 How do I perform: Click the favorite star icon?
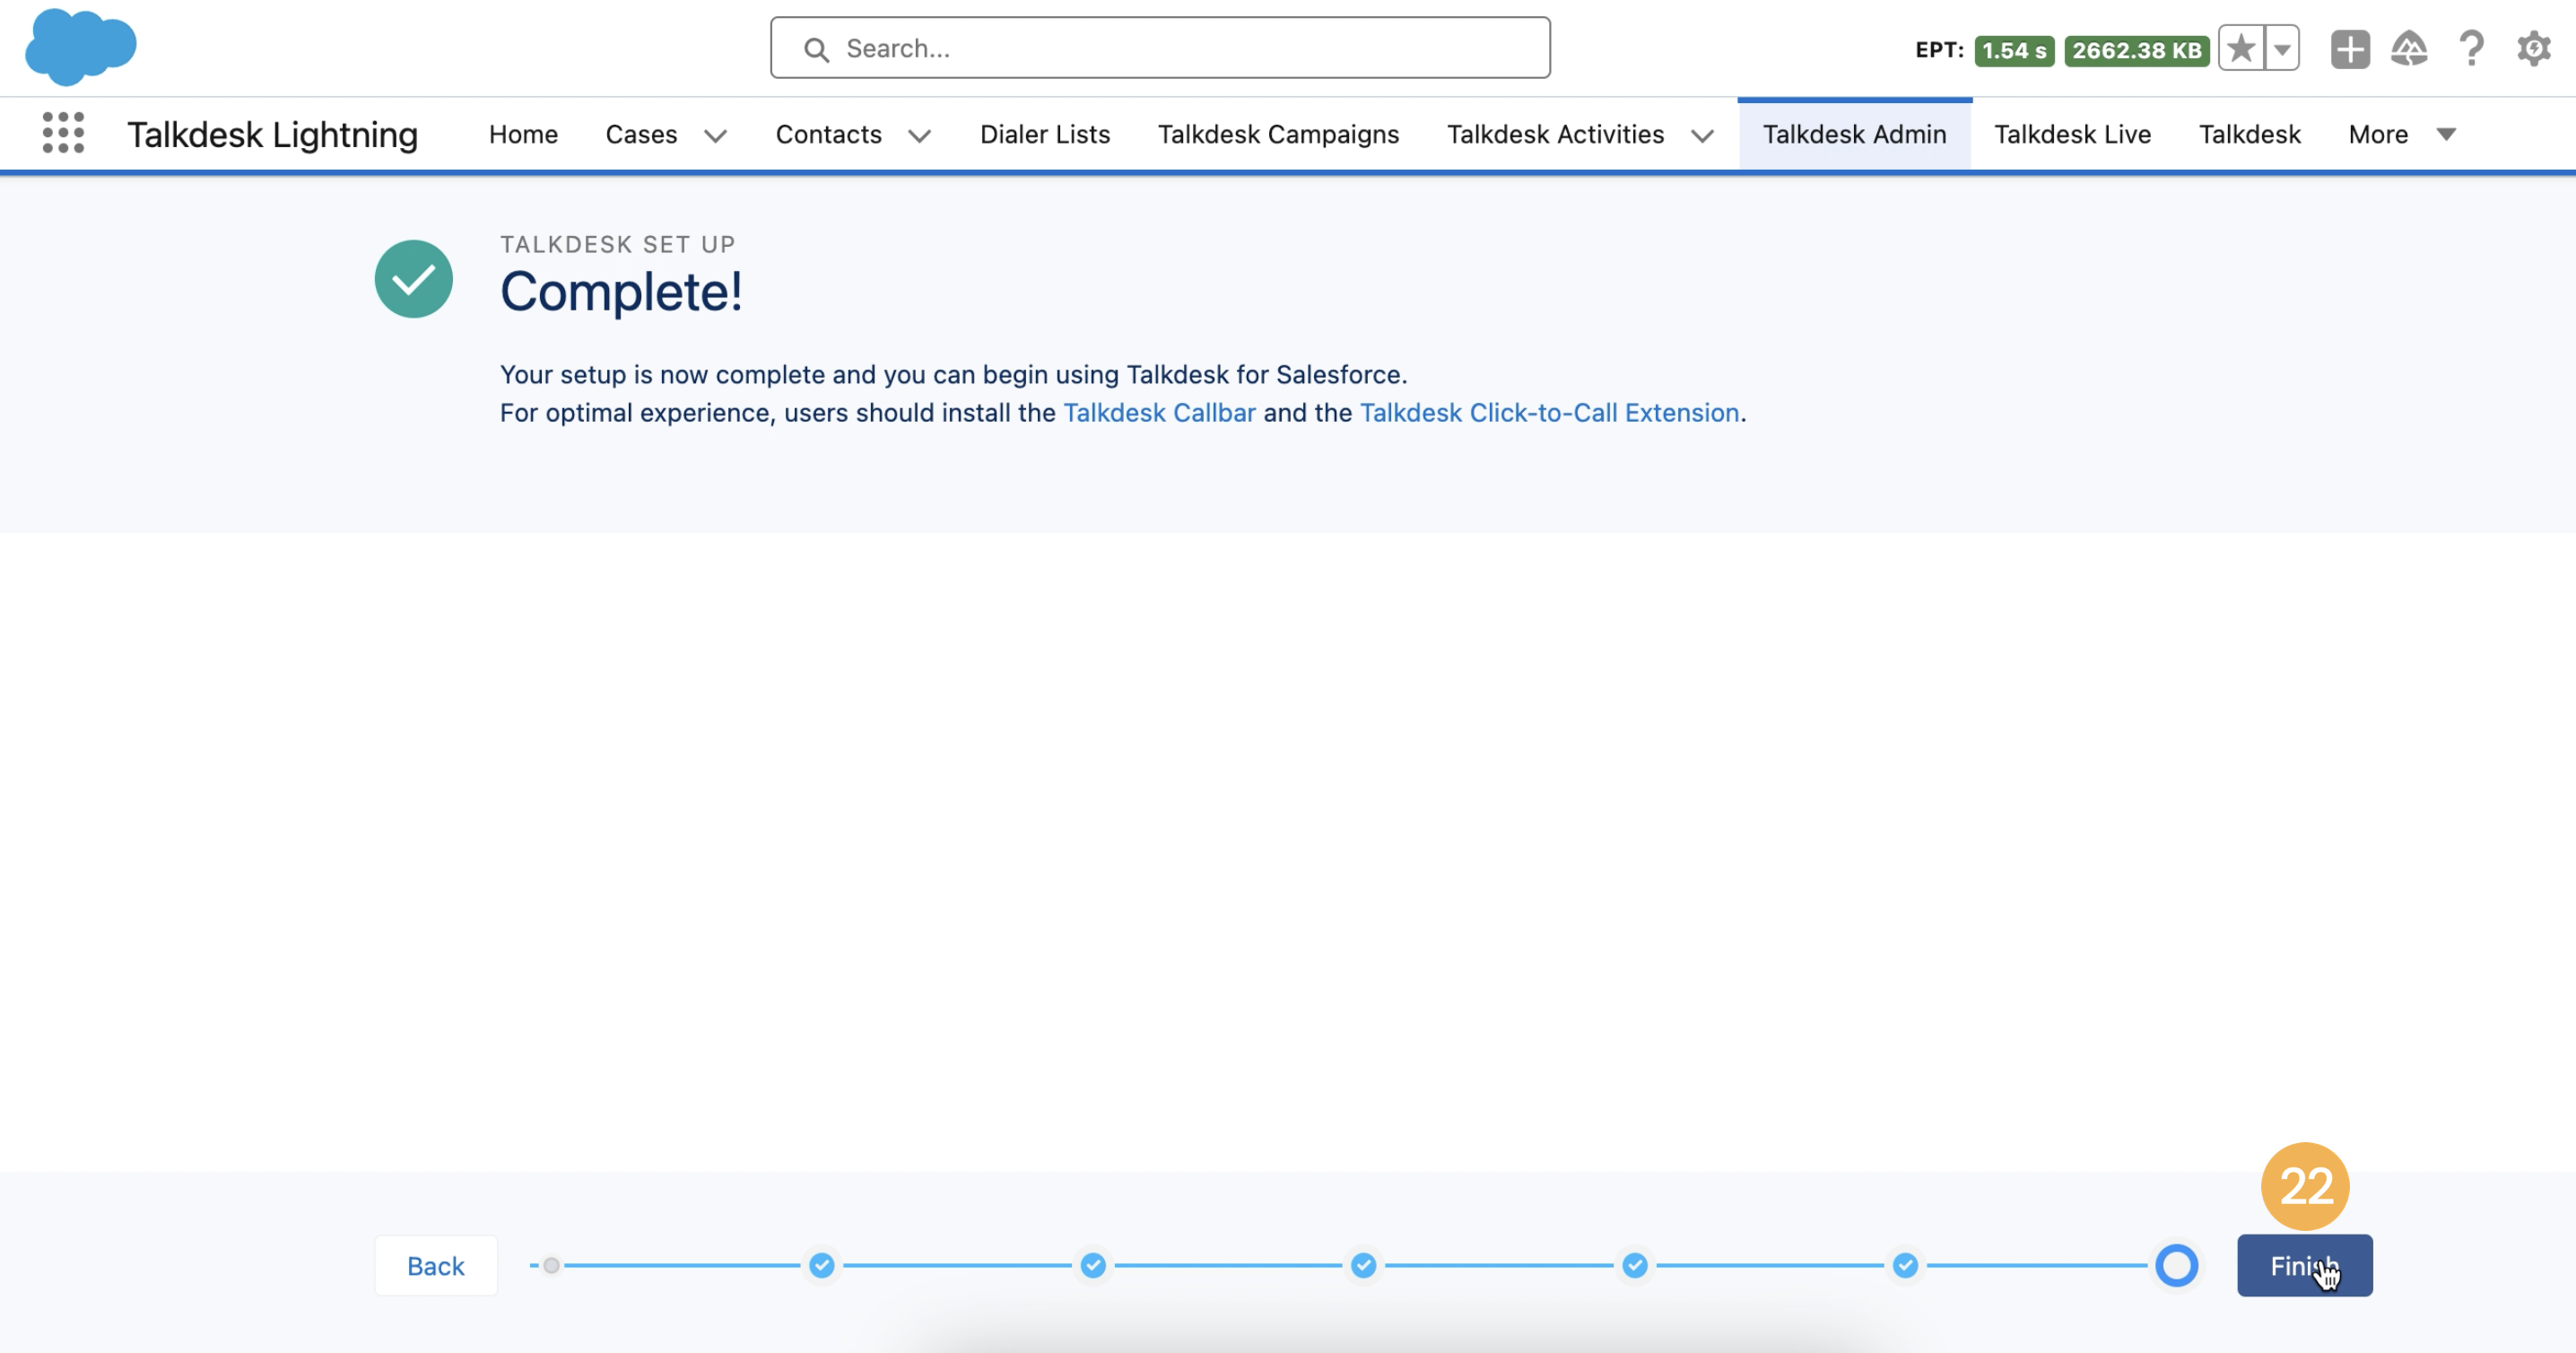click(2243, 48)
